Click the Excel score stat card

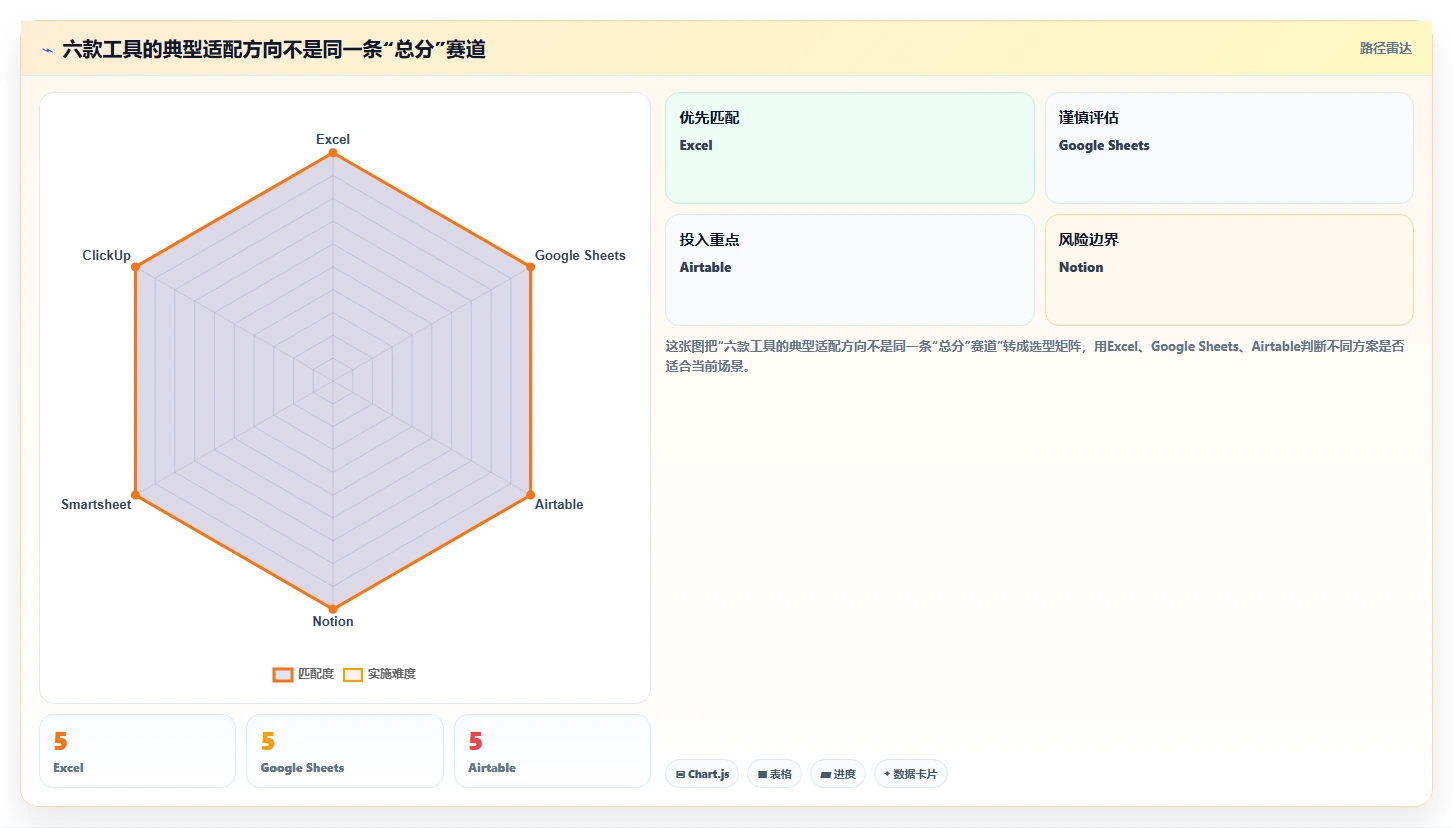click(137, 751)
